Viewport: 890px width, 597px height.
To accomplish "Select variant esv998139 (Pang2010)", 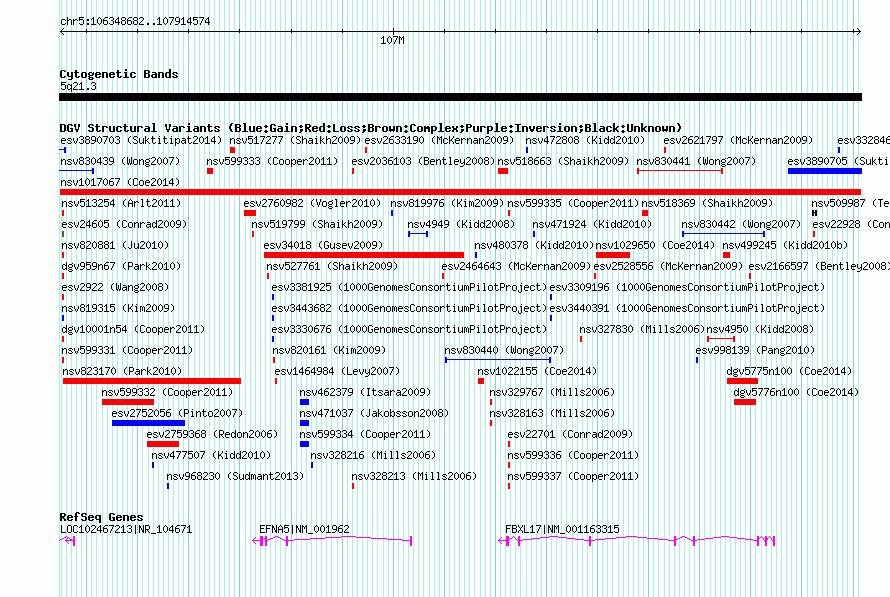I will (755, 350).
